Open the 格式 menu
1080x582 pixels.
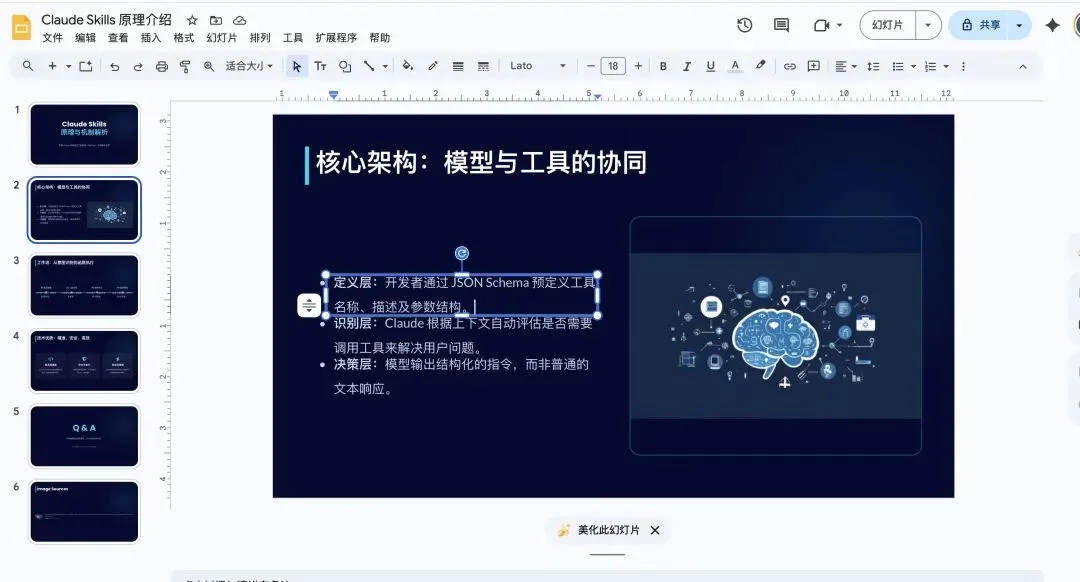point(184,38)
